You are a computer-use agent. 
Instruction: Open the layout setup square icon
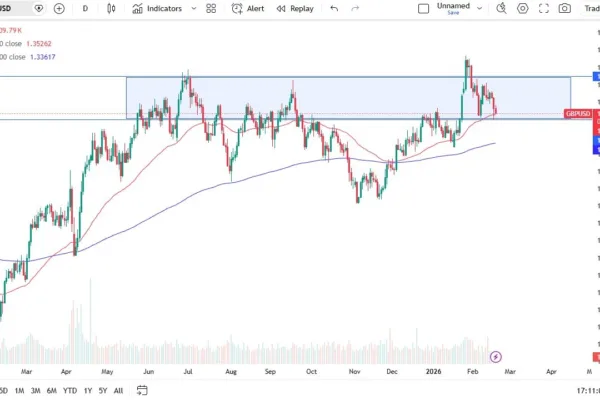[x=423, y=8]
